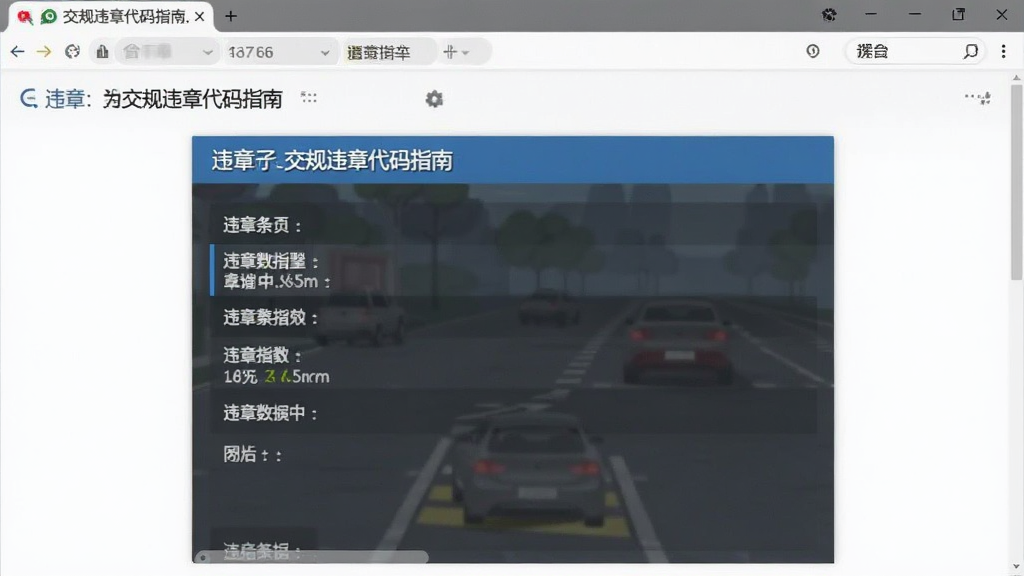
Task: Open the gear settings icon on the page
Action: click(434, 99)
